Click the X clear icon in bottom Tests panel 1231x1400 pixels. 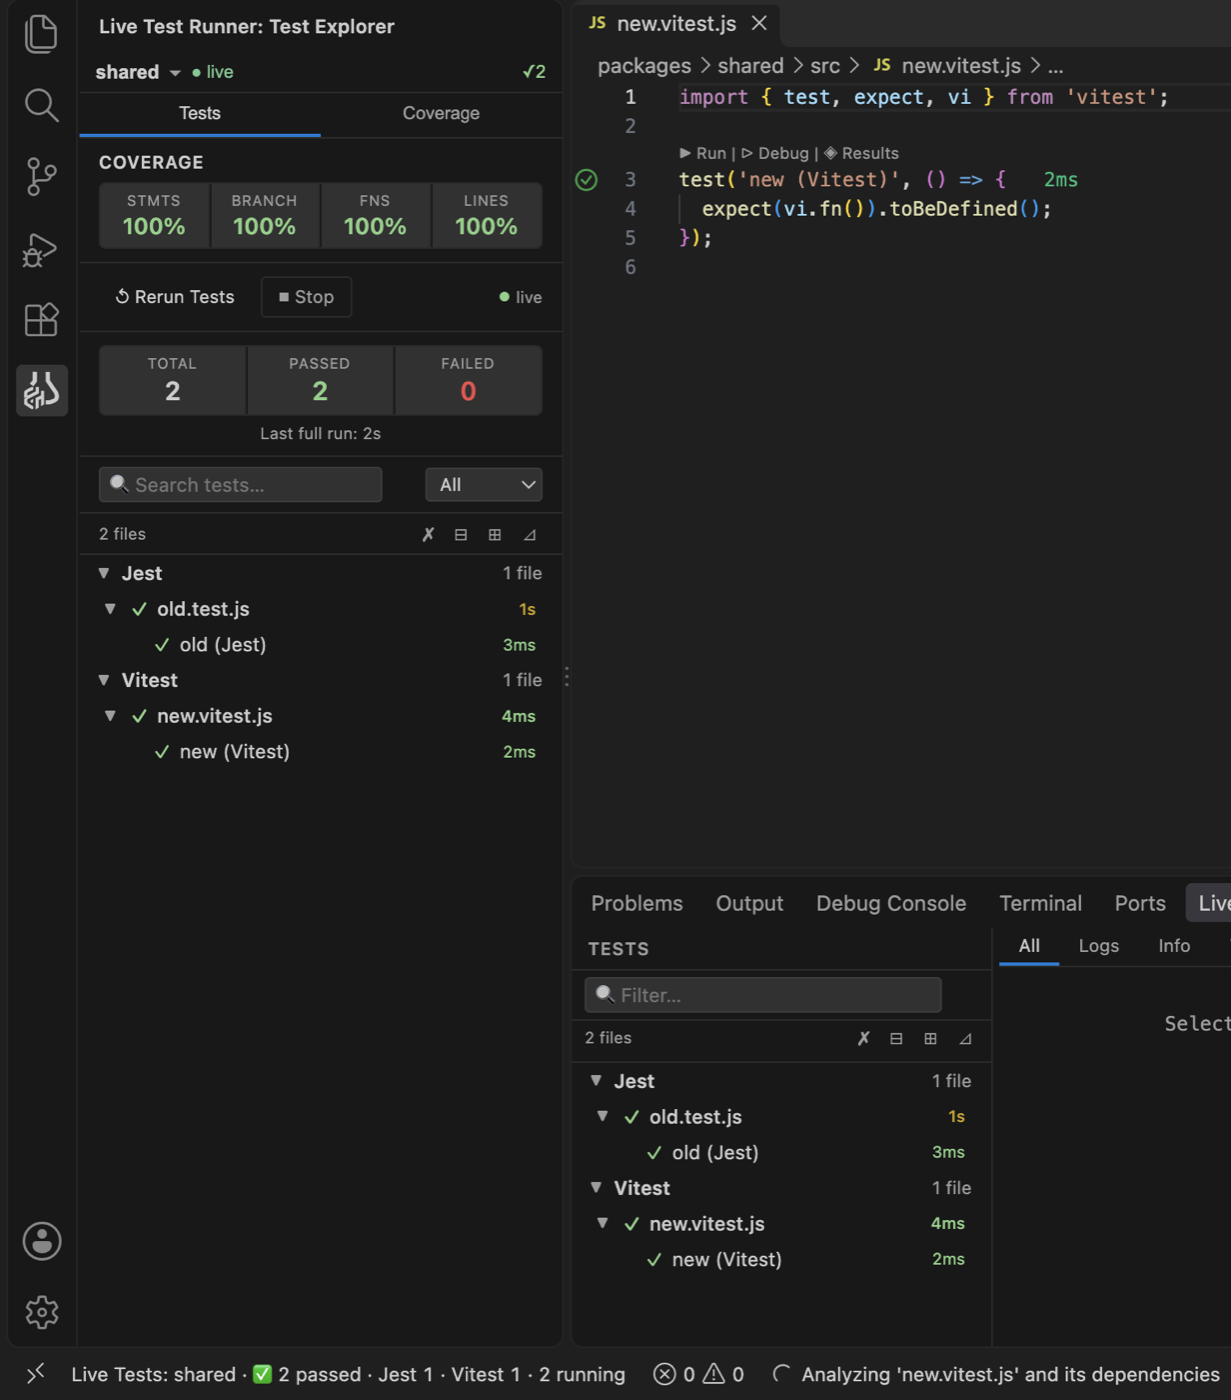pyautogui.click(x=864, y=1038)
